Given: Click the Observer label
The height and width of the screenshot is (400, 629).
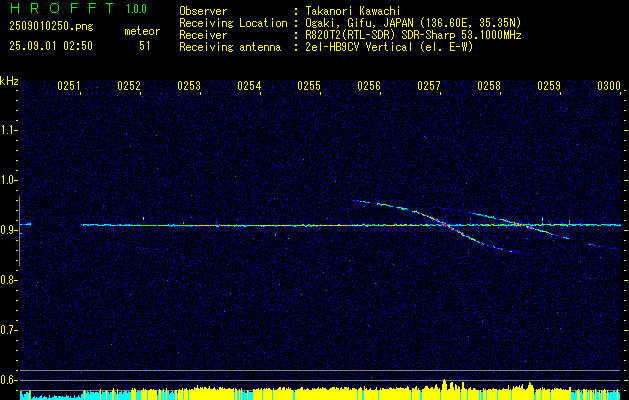Looking at the screenshot, I should [203, 11].
